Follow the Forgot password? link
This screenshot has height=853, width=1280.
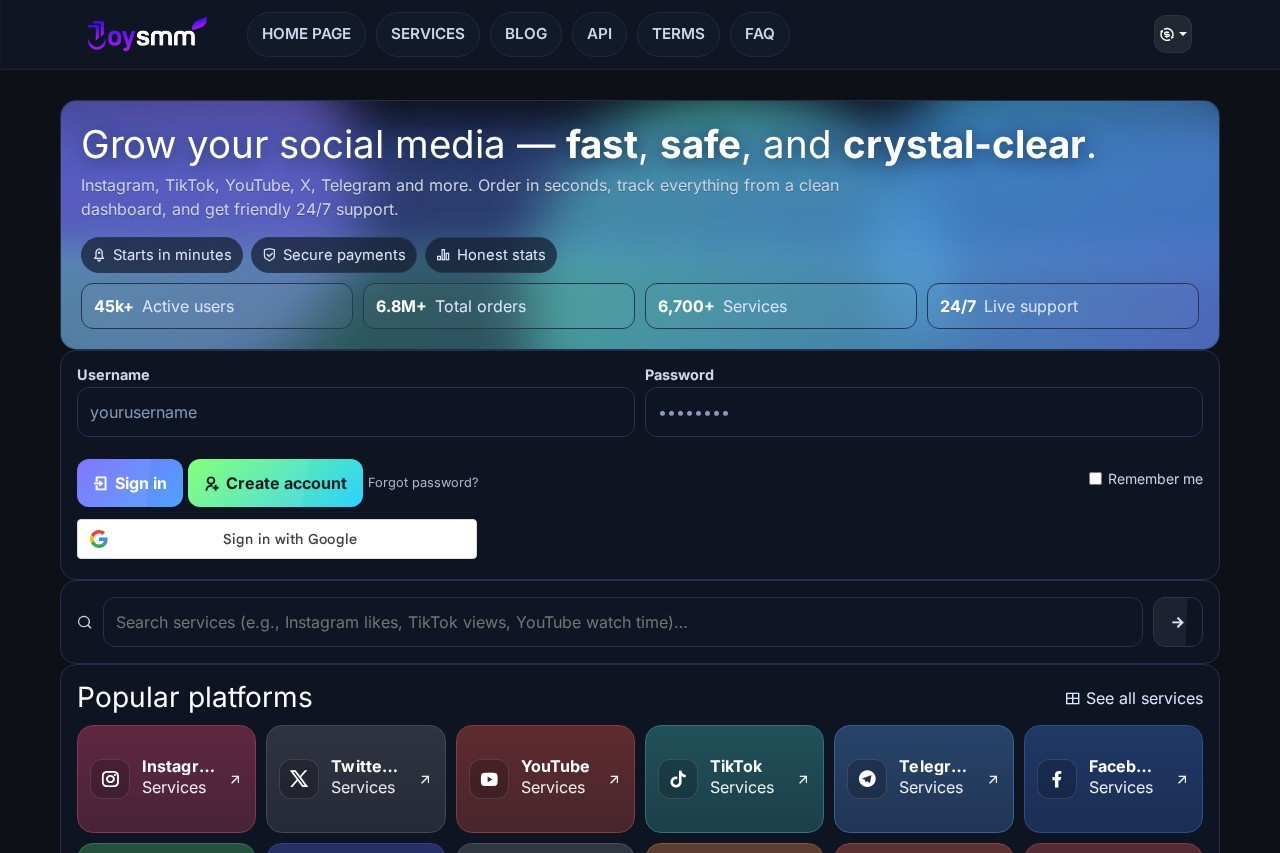click(x=423, y=483)
